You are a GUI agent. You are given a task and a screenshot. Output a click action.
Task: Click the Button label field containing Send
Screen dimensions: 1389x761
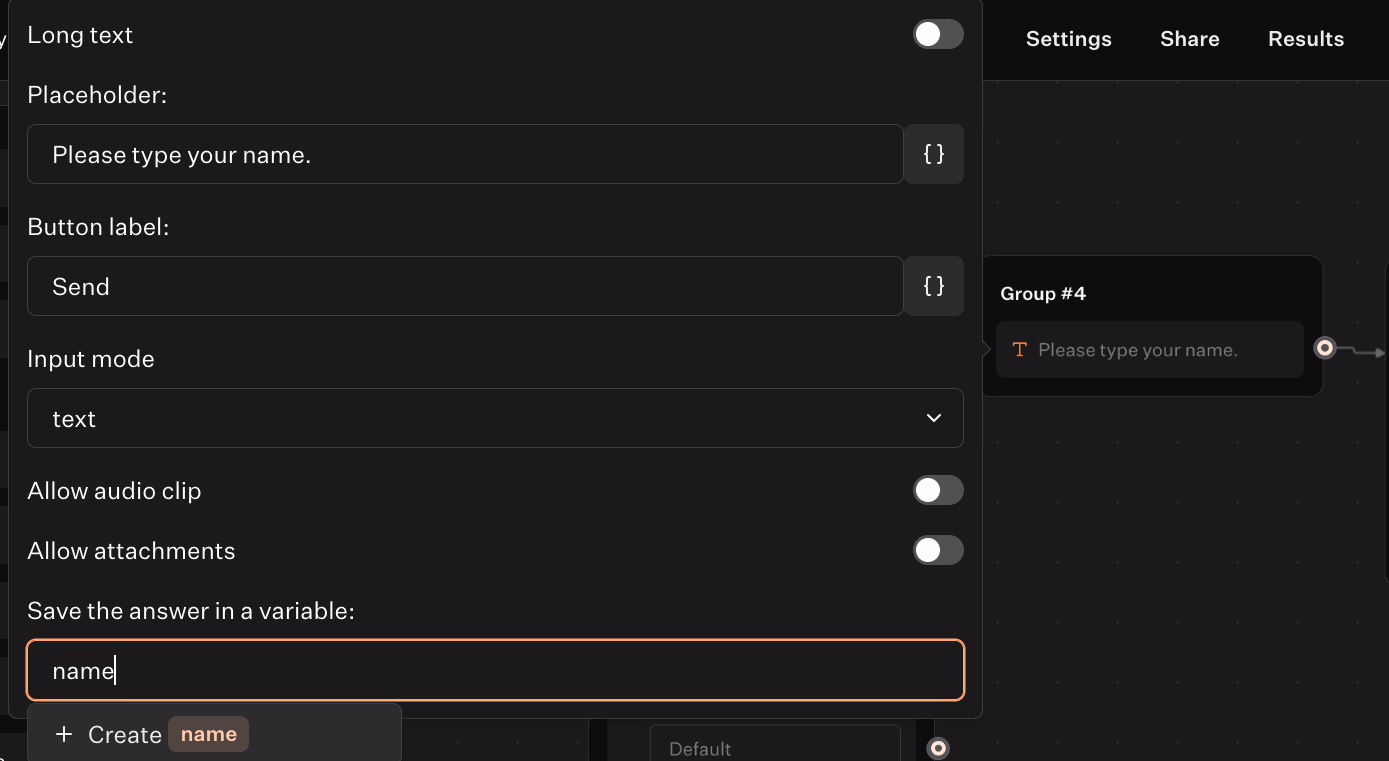tap(465, 286)
